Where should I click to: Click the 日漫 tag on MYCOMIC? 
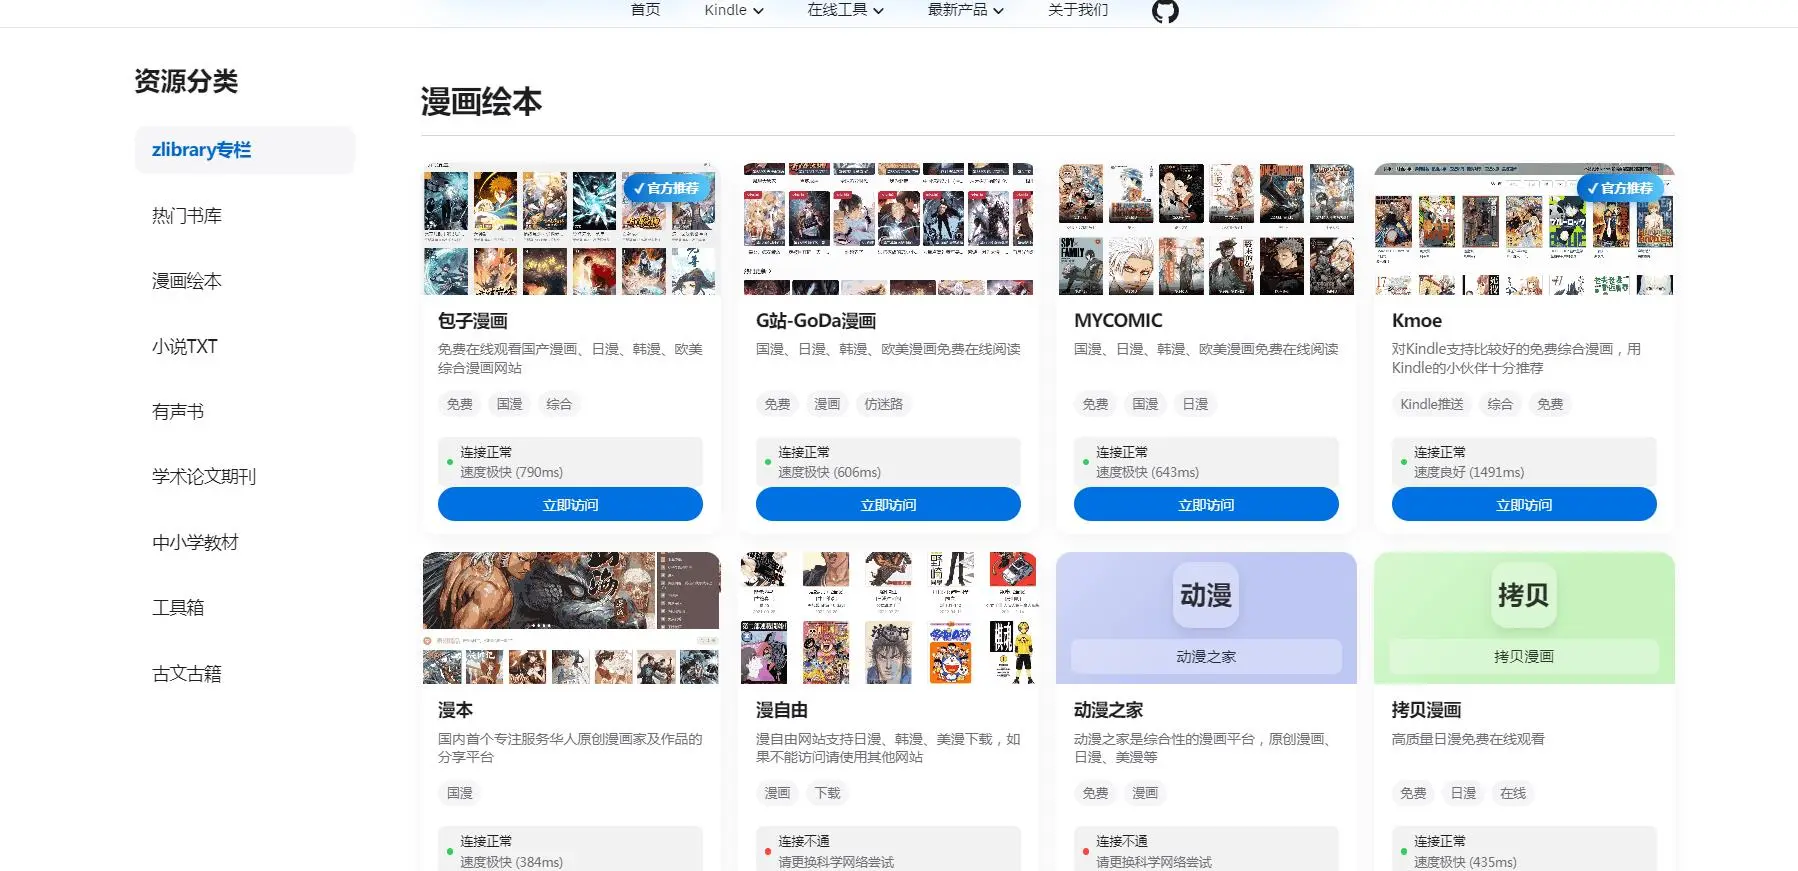(1195, 404)
